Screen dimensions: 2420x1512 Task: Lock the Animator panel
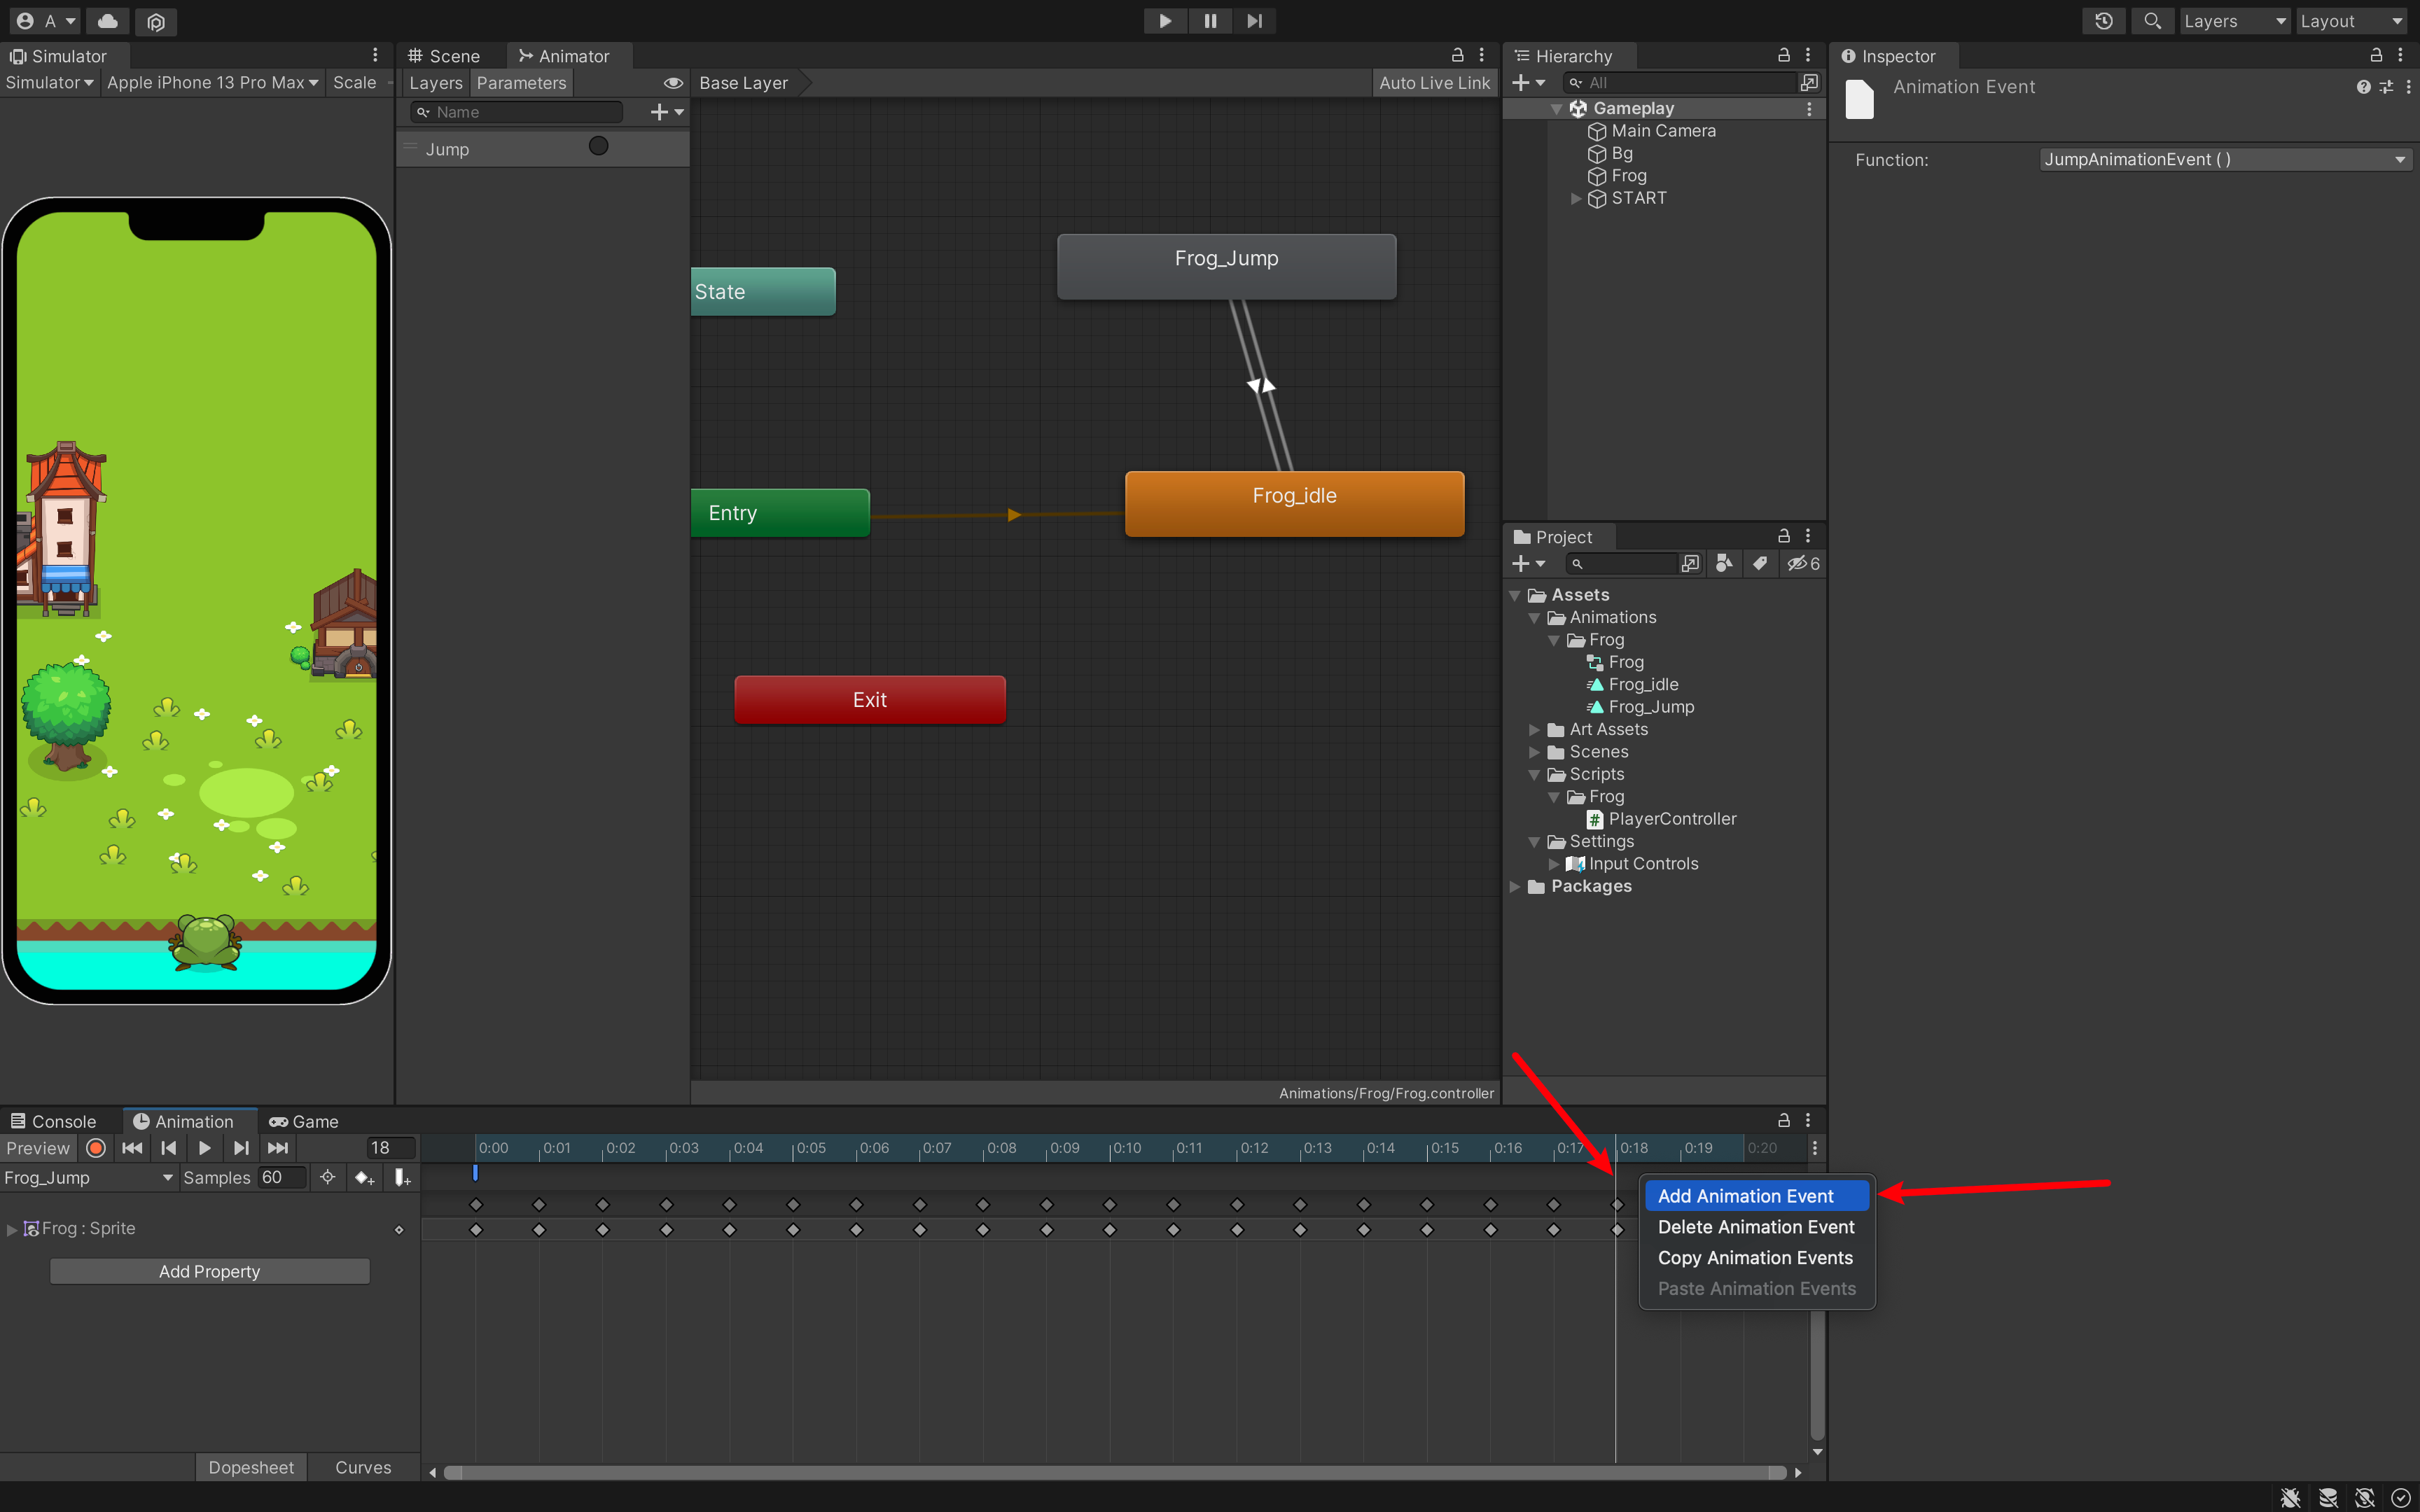click(1457, 55)
